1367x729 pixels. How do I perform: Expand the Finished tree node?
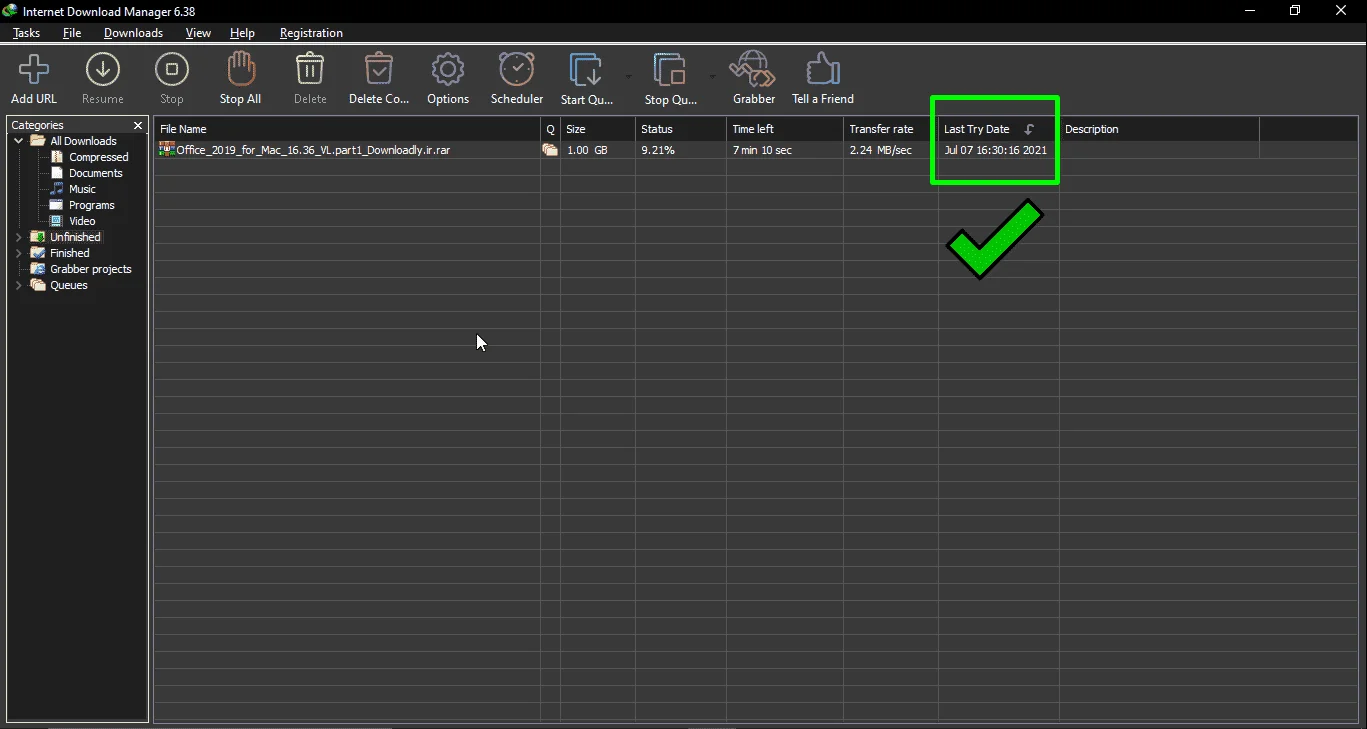click(x=19, y=253)
